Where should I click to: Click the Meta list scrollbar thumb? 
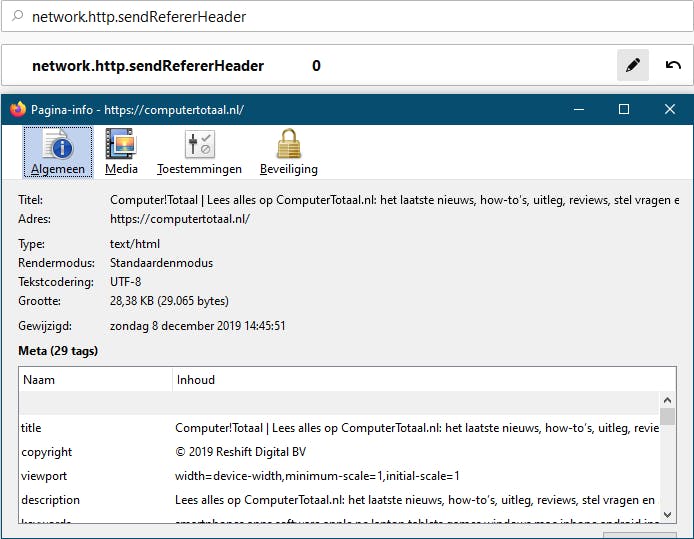[x=667, y=416]
